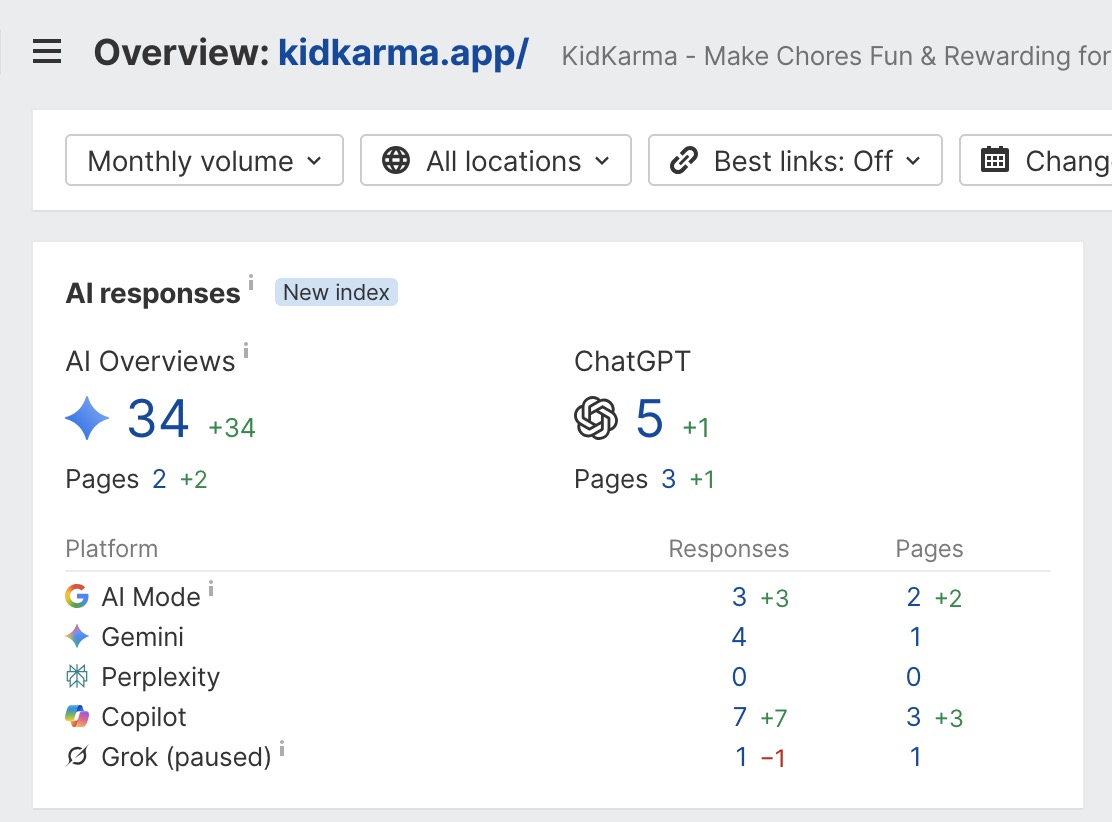The height and width of the screenshot is (822, 1112).
Task: Click the Copilot platform label
Action: pos(143,717)
